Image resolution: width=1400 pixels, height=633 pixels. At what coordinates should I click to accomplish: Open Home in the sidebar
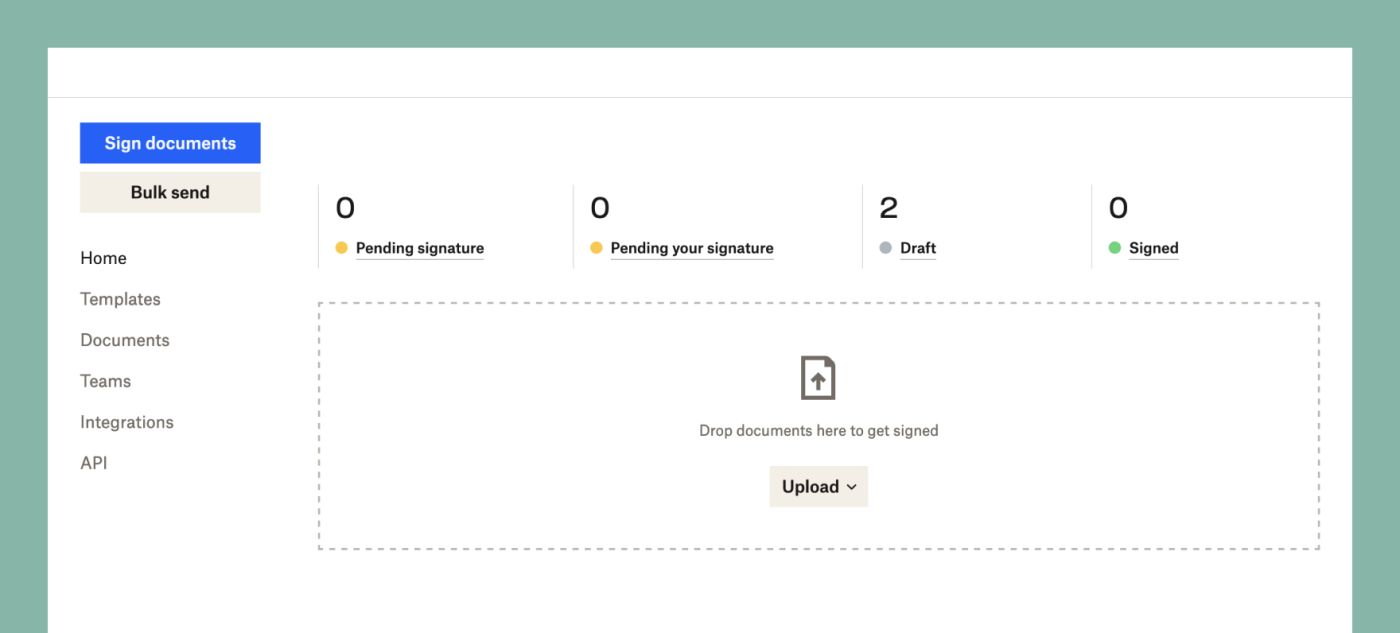(103, 258)
